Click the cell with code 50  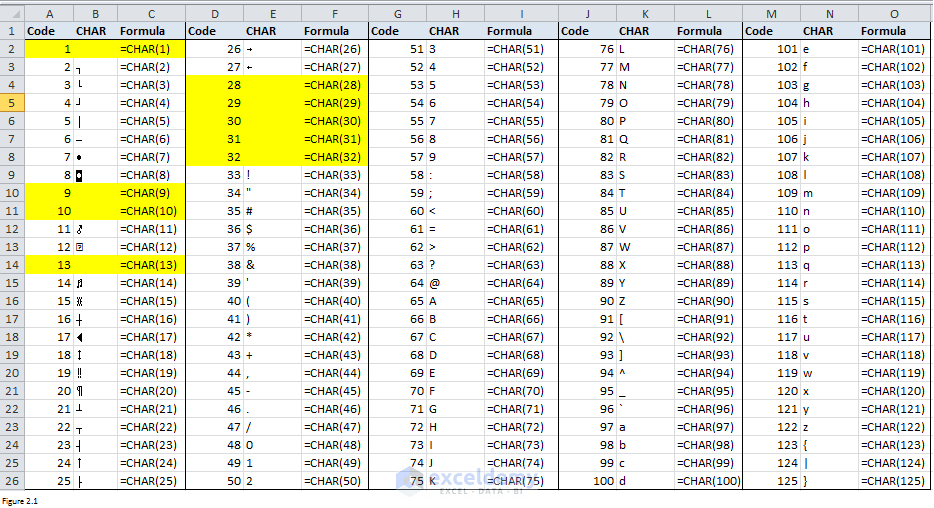214,481
